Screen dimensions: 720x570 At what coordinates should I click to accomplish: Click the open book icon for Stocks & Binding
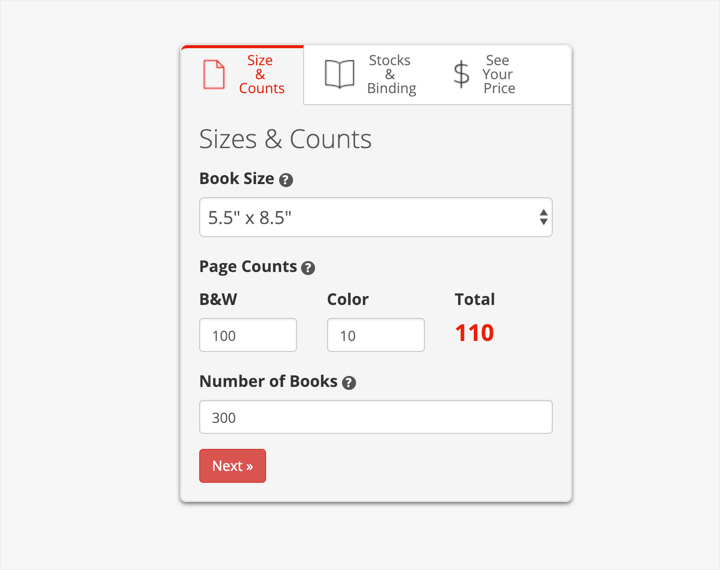pos(339,74)
